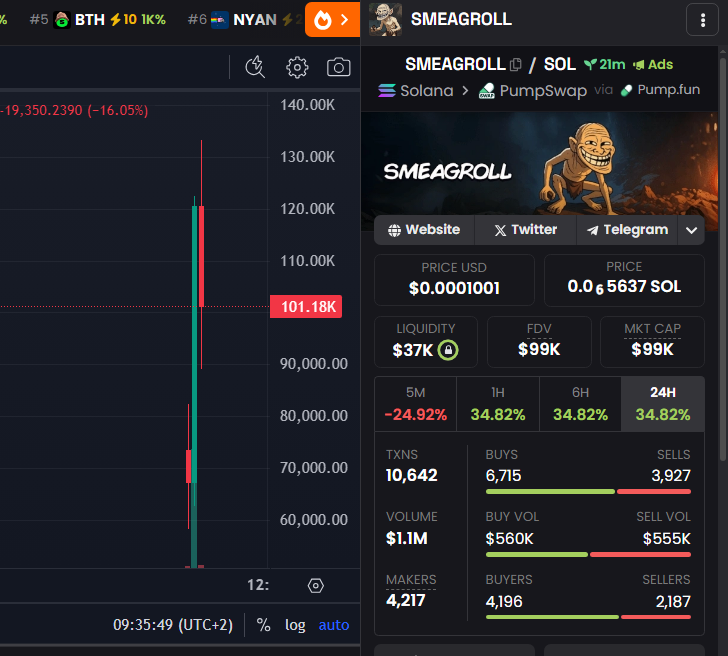
Task: Click the buyers versus sellers ratio bar
Action: click(588, 617)
